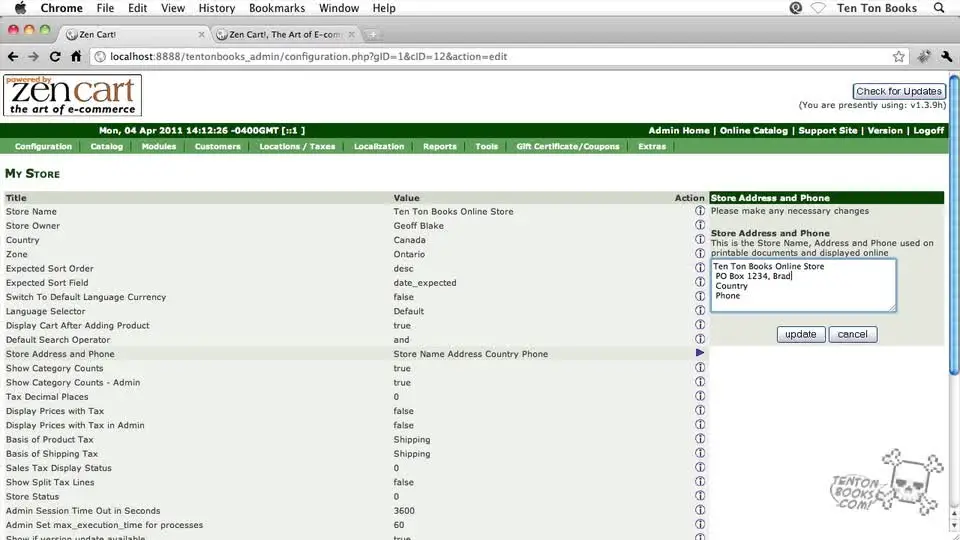Open Chrome wrench settings menu

(947, 56)
